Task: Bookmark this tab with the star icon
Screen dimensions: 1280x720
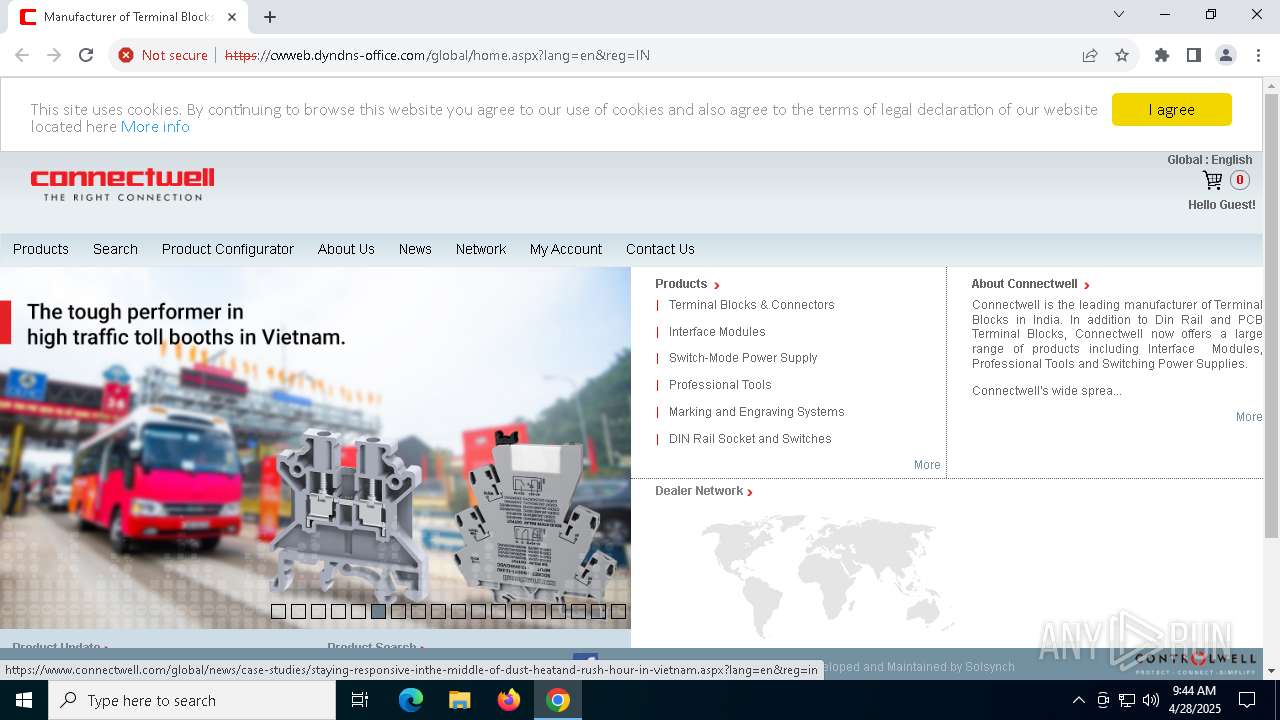Action: coord(1122,55)
